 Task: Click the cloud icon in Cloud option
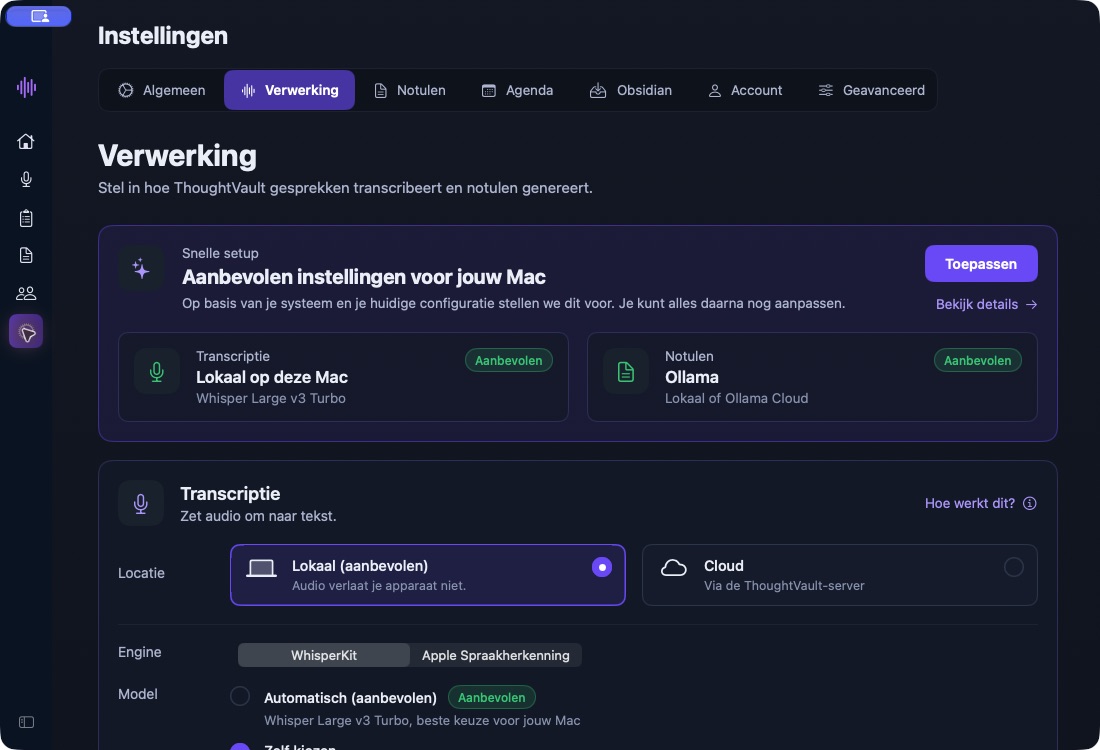[673, 568]
